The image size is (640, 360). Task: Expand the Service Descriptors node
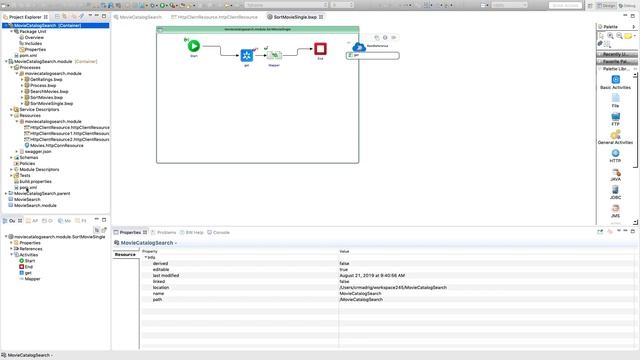[x=11, y=109]
